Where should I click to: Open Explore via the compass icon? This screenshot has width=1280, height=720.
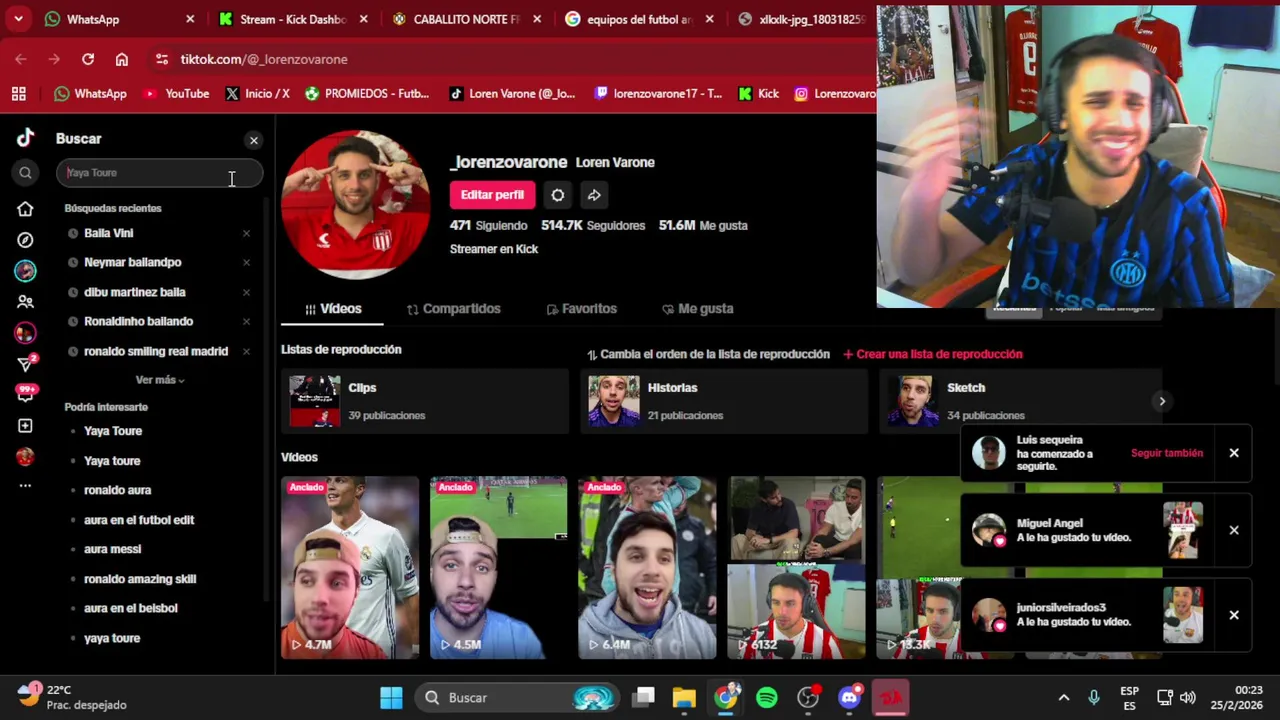point(25,240)
